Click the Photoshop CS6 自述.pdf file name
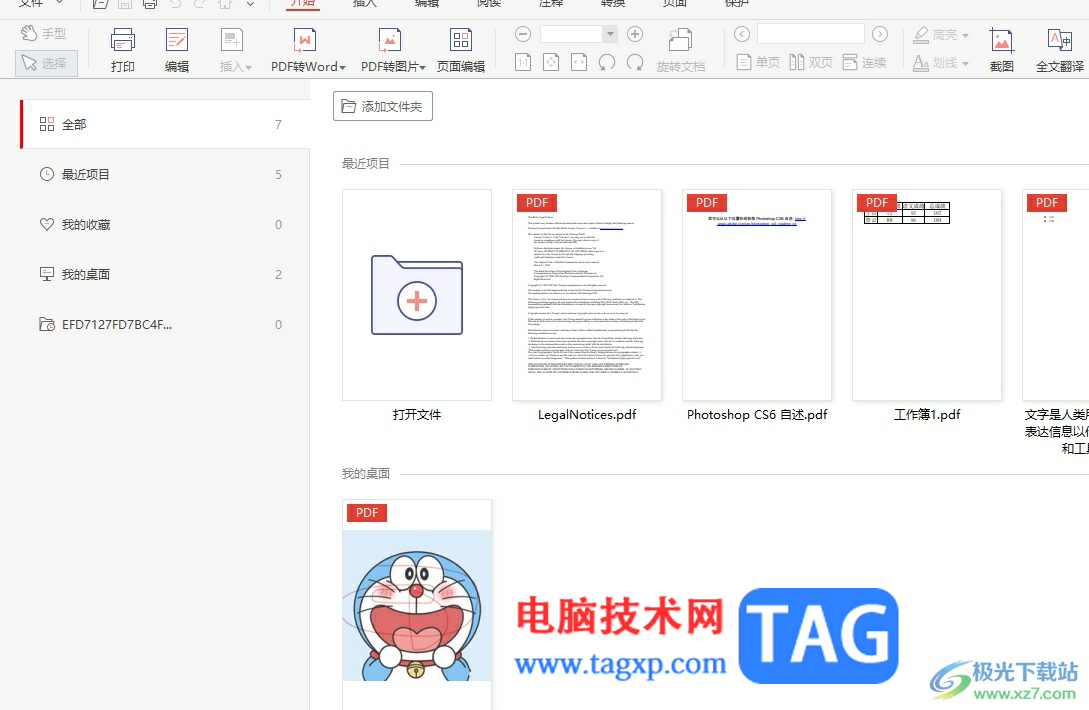Image resolution: width=1089 pixels, height=710 pixels. coord(757,415)
